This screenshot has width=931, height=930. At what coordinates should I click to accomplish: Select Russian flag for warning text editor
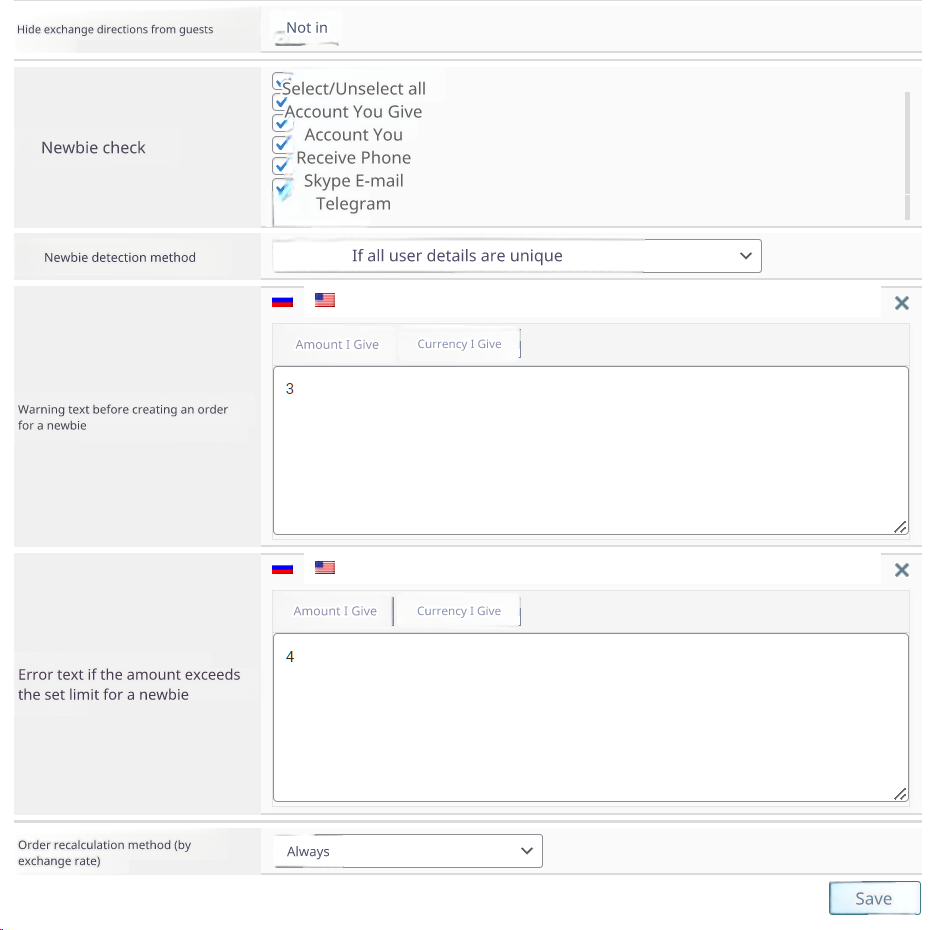click(282, 300)
